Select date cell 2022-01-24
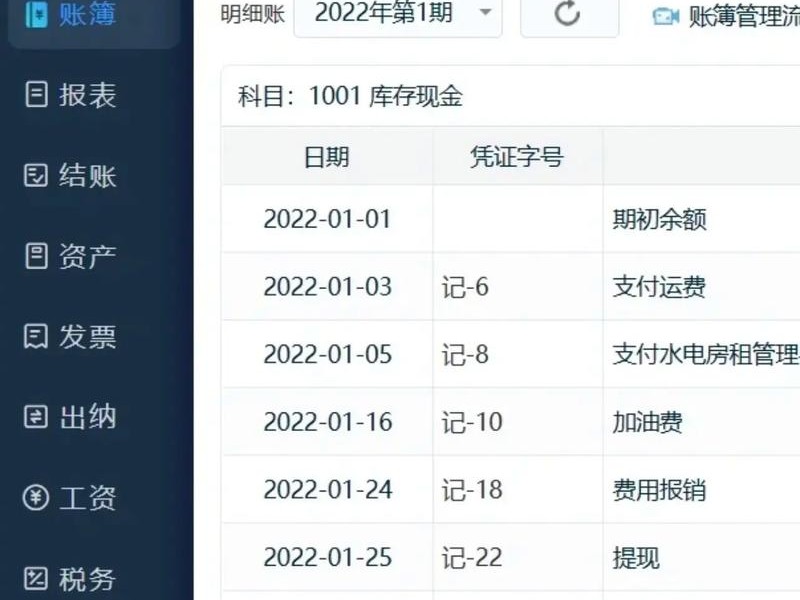The image size is (800, 600). pyautogui.click(x=327, y=490)
